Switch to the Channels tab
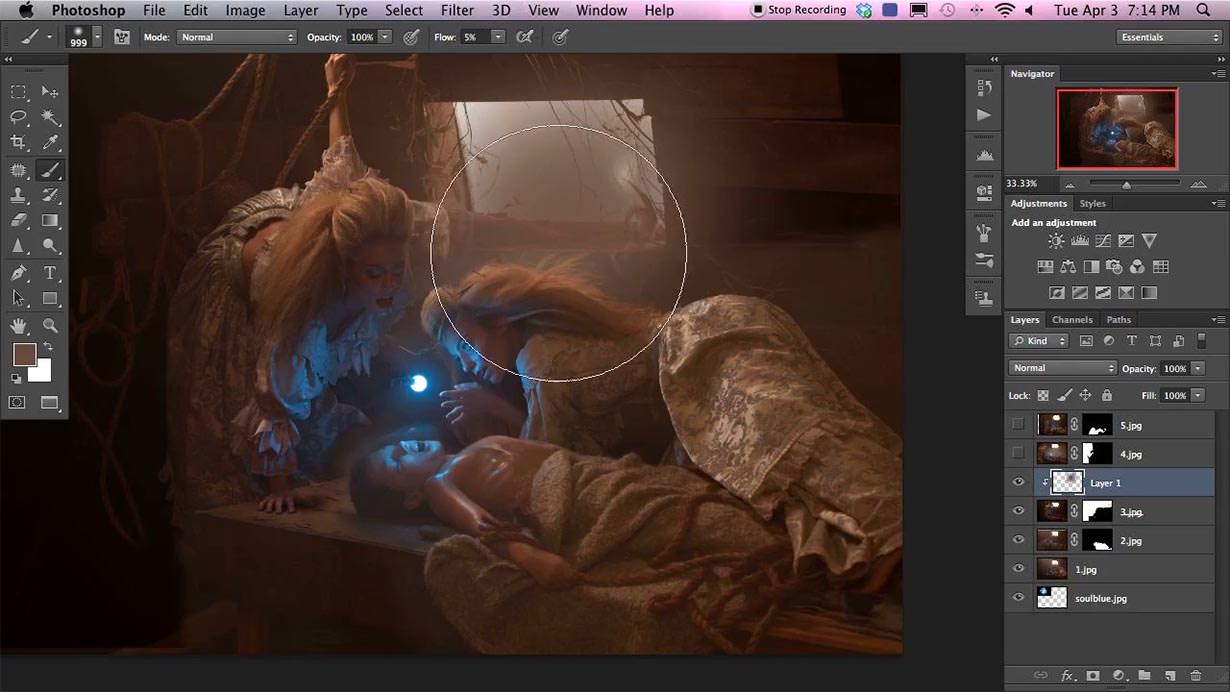The width and height of the screenshot is (1230, 692). 1071,320
